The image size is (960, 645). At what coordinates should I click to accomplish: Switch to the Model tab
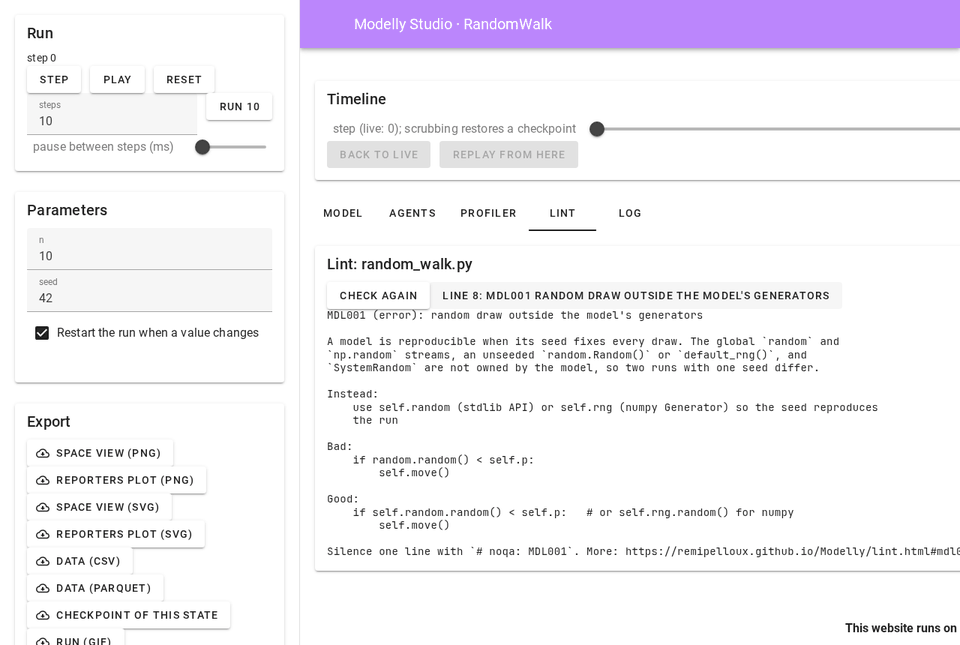pyautogui.click(x=343, y=213)
